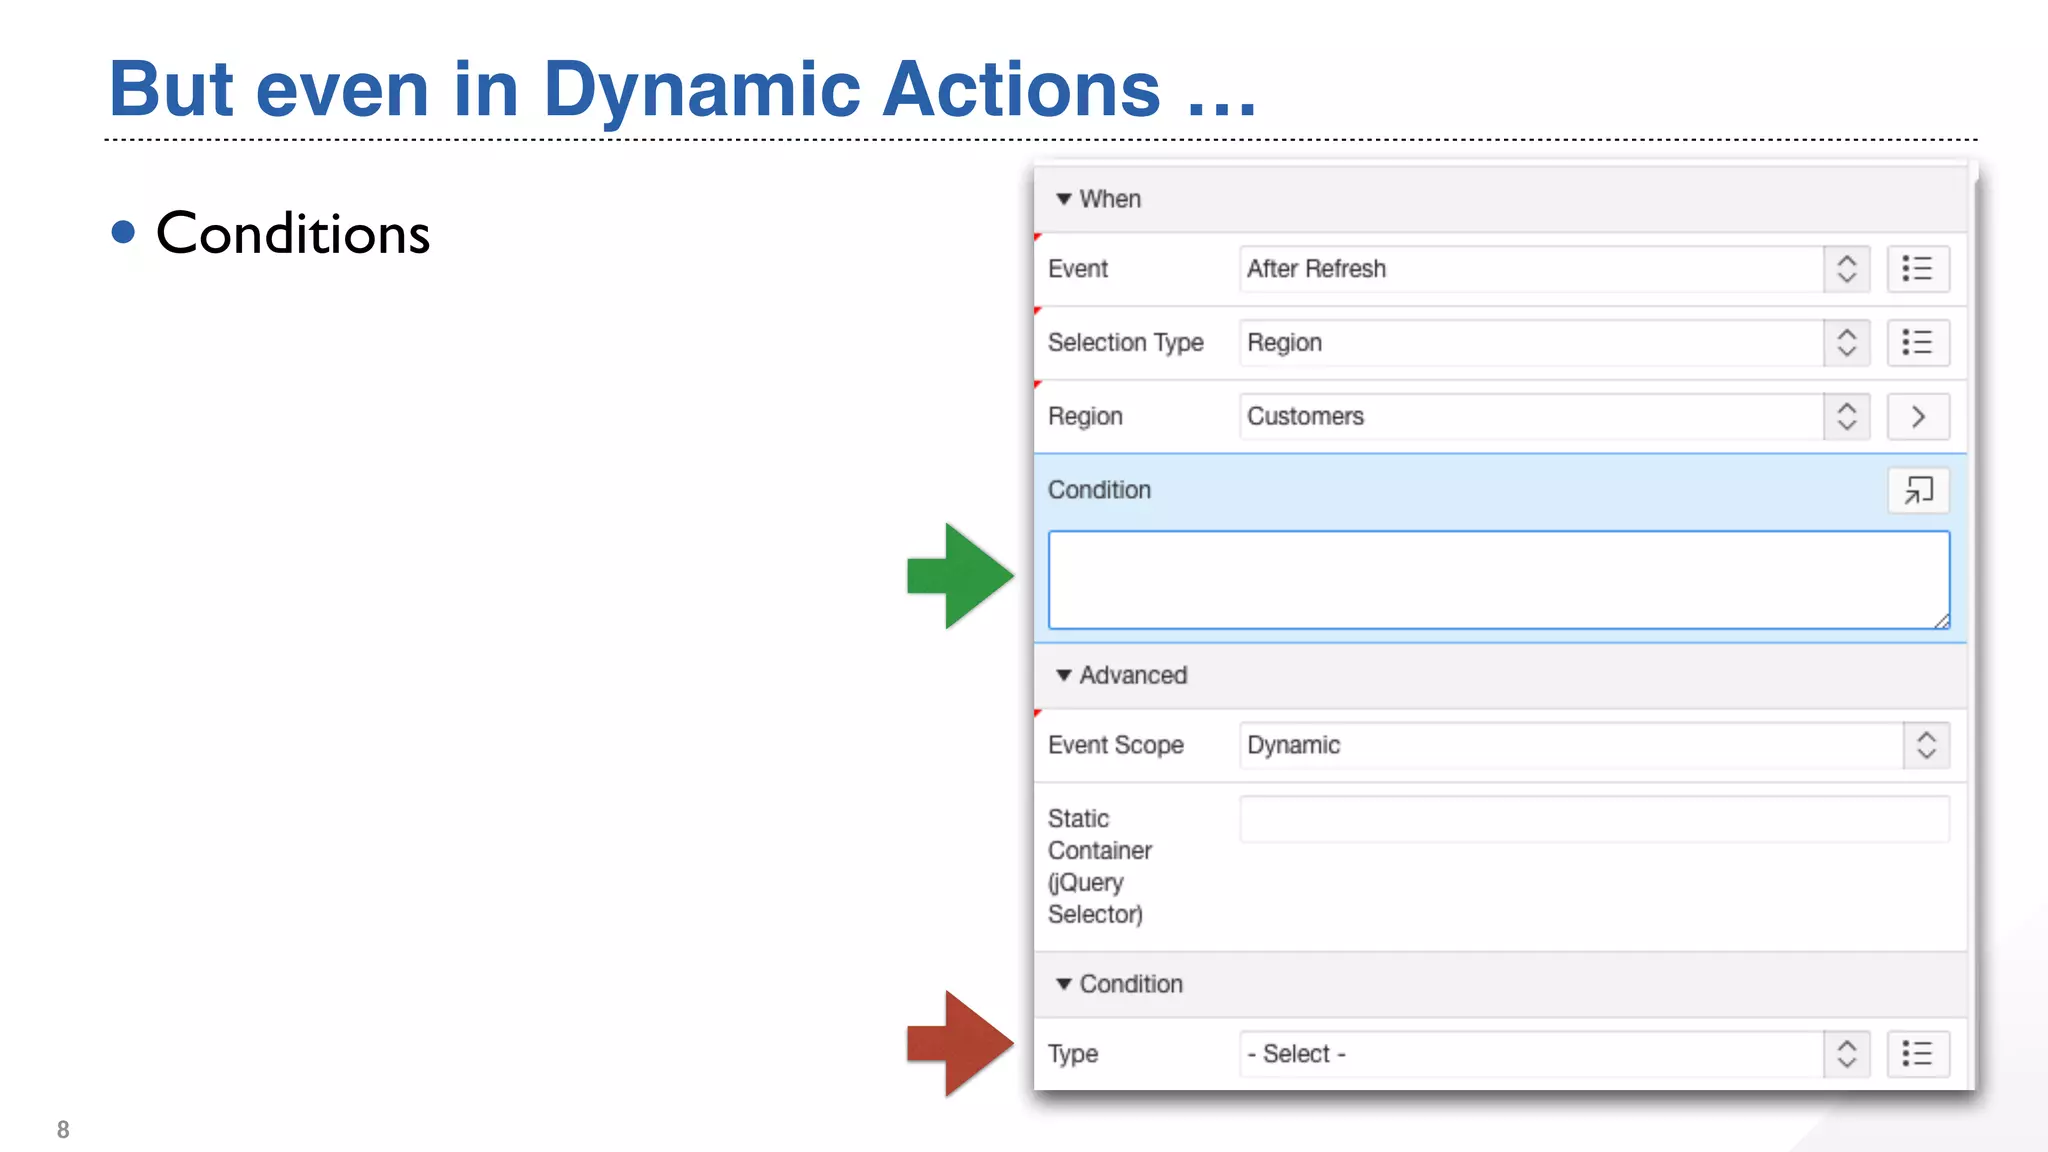The height and width of the screenshot is (1152, 2048).
Task: Click the Conditions bullet text
Action: [x=293, y=234]
